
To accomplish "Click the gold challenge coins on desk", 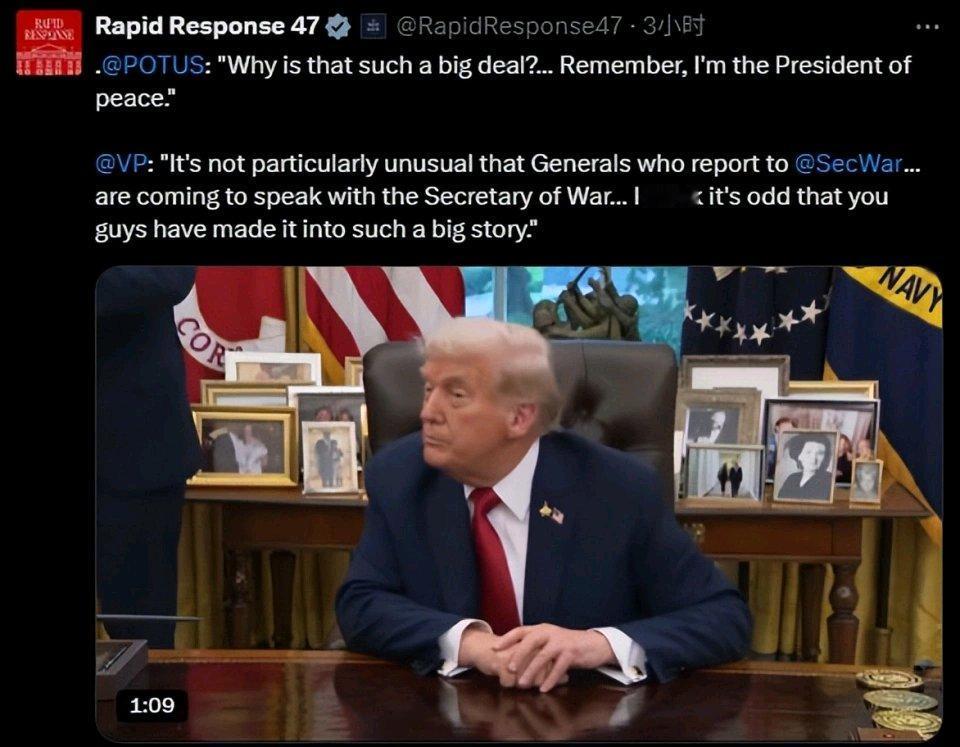I will [898, 702].
